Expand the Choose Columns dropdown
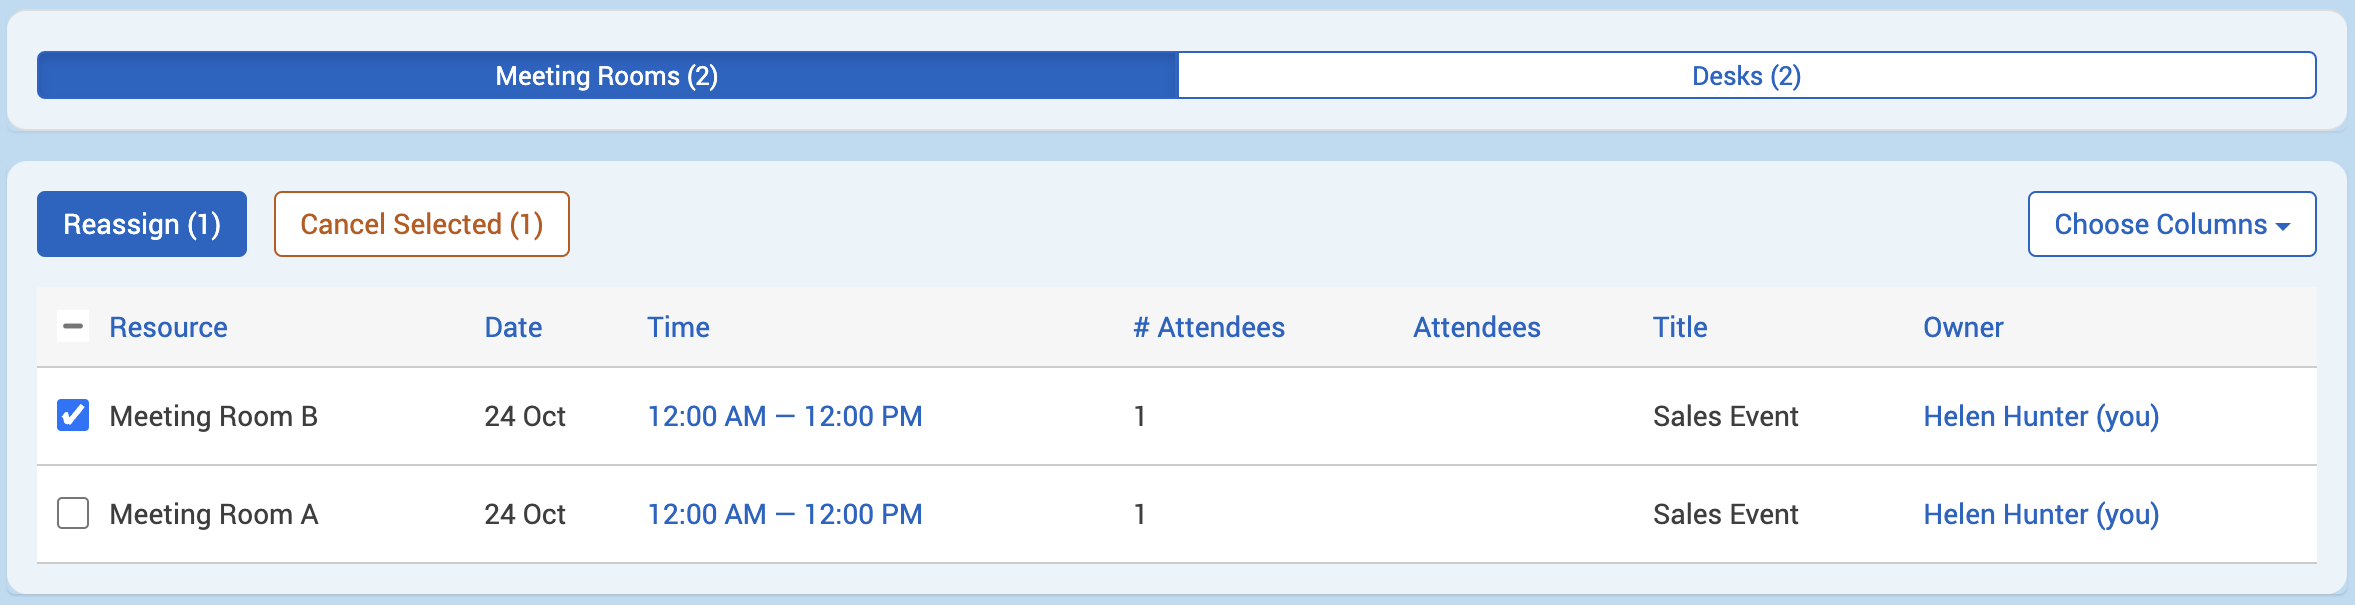 coord(2171,224)
